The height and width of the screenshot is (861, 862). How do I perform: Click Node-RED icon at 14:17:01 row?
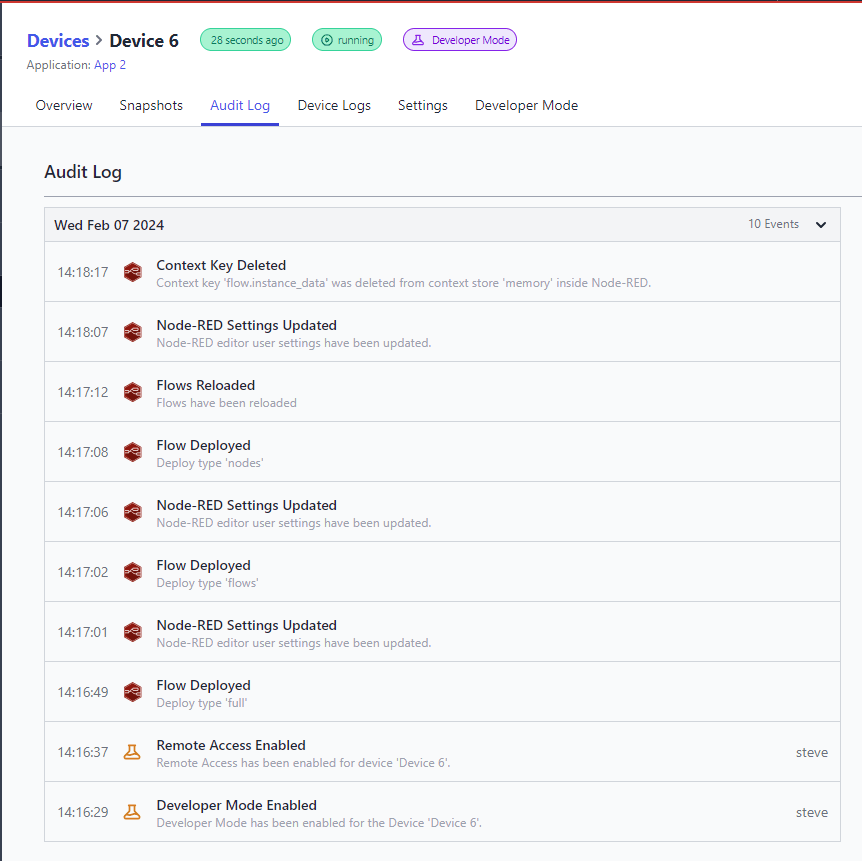pyautogui.click(x=132, y=631)
